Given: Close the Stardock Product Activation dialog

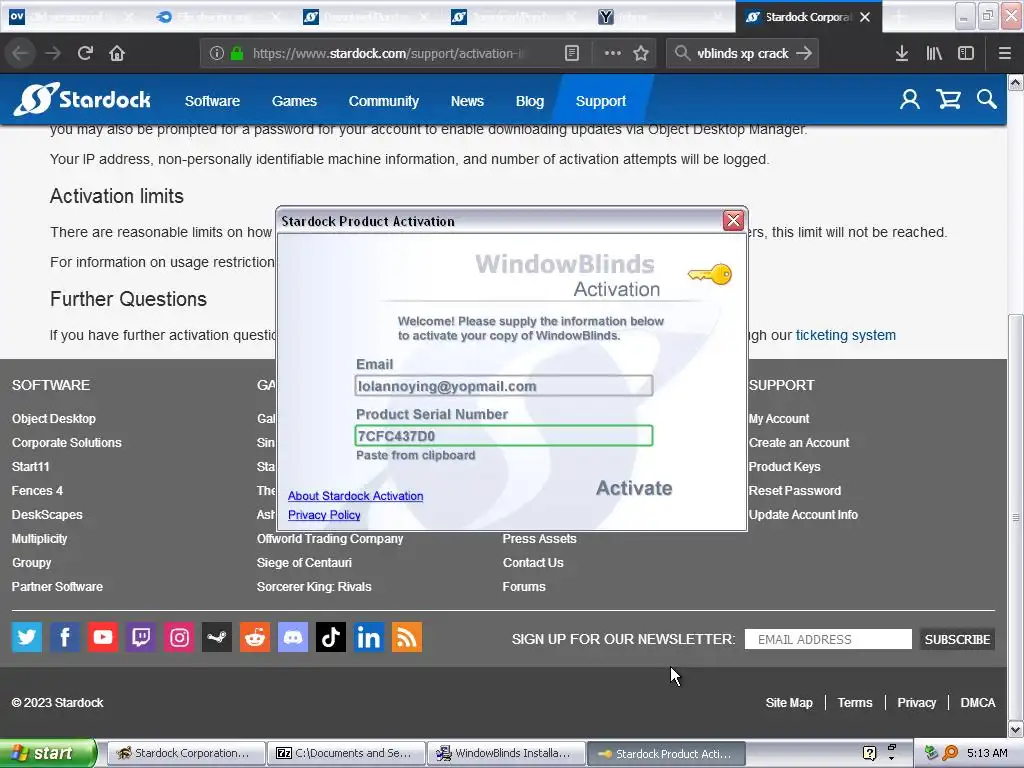Looking at the screenshot, I should [733, 221].
